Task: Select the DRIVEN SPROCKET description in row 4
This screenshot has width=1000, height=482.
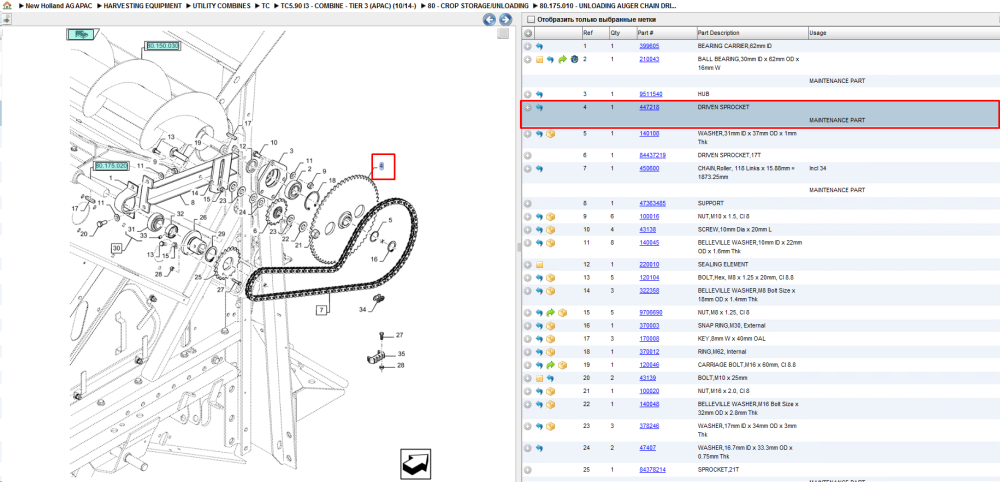Action: 724,107
